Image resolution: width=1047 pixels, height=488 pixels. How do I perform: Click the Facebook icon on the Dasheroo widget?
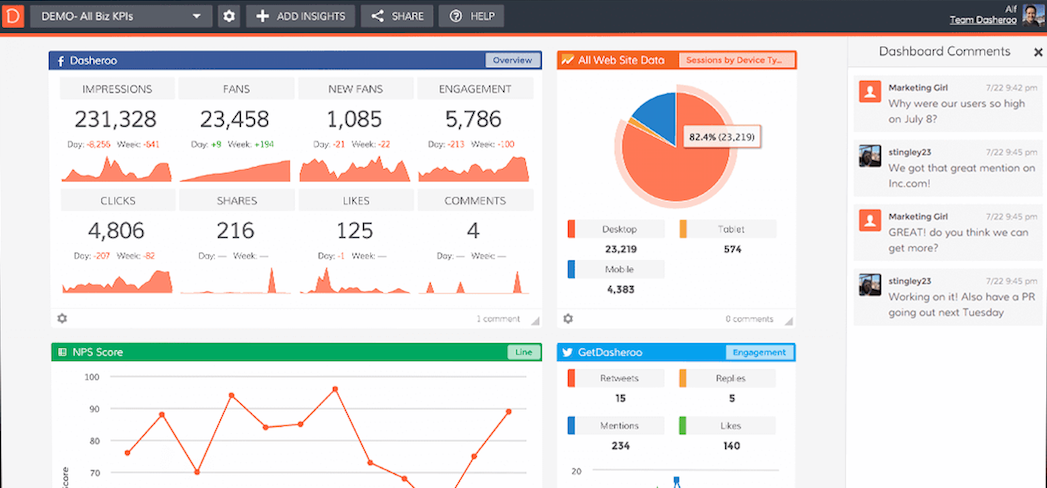tap(60, 61)
